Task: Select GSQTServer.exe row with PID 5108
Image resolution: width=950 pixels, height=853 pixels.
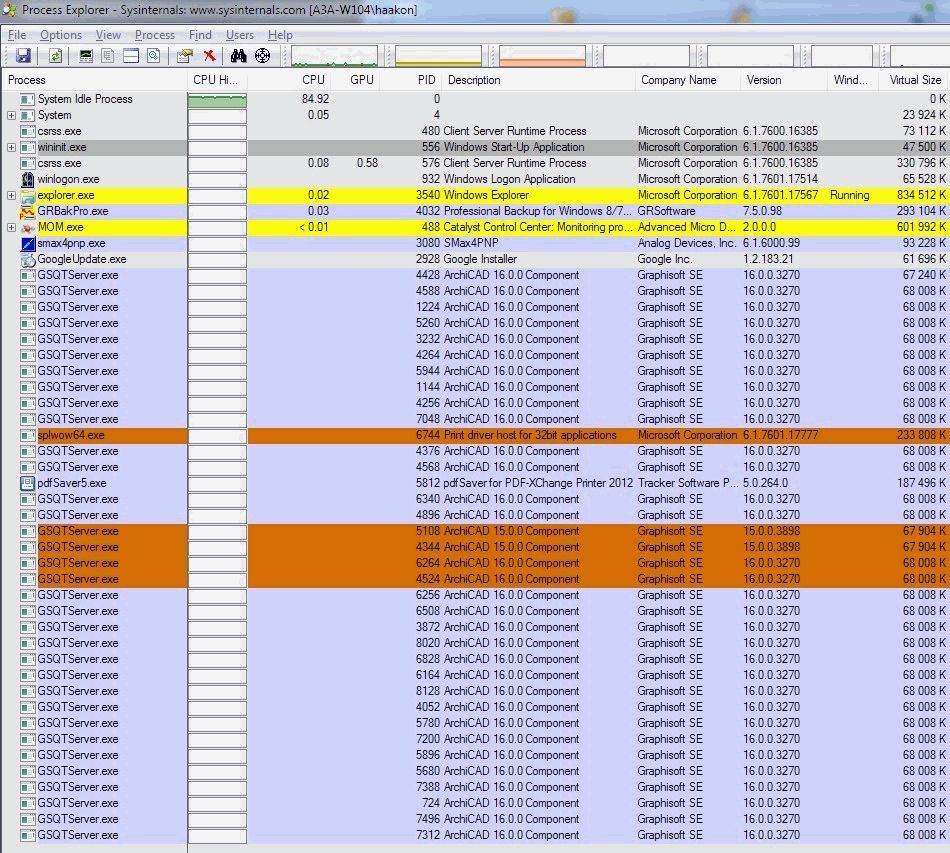Action: 475,531
